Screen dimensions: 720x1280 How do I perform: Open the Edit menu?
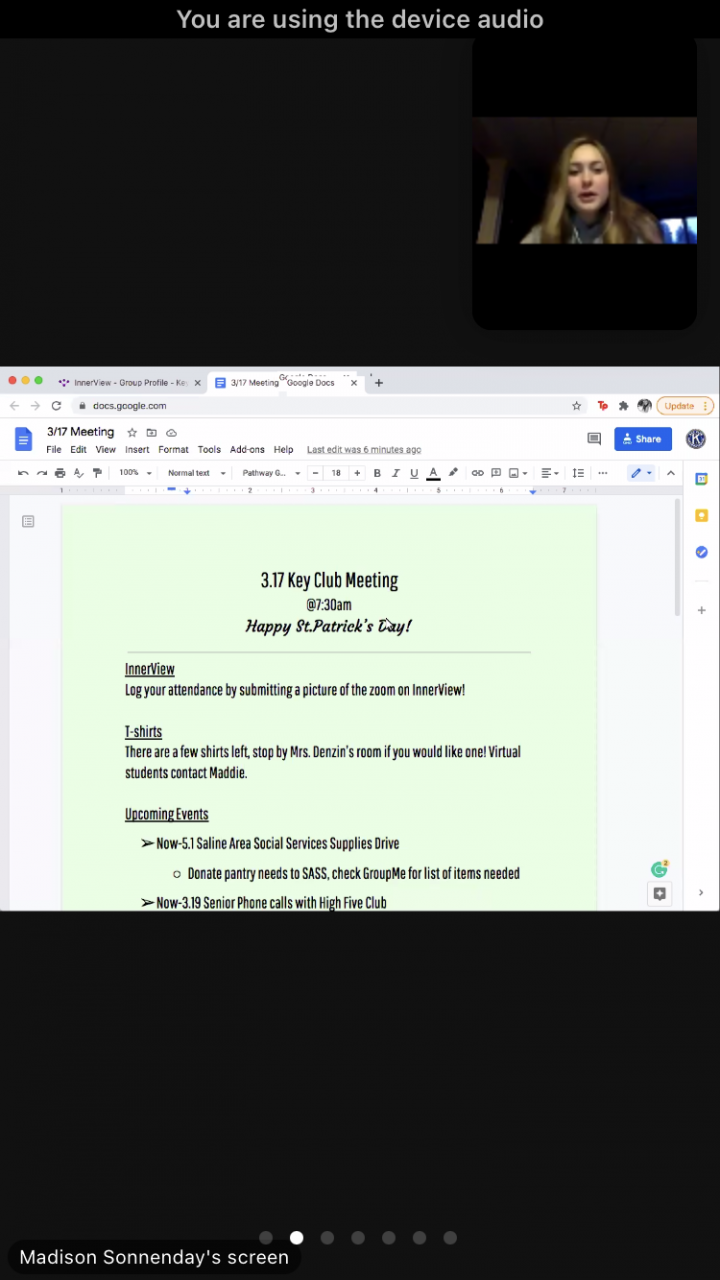point(78,450)
